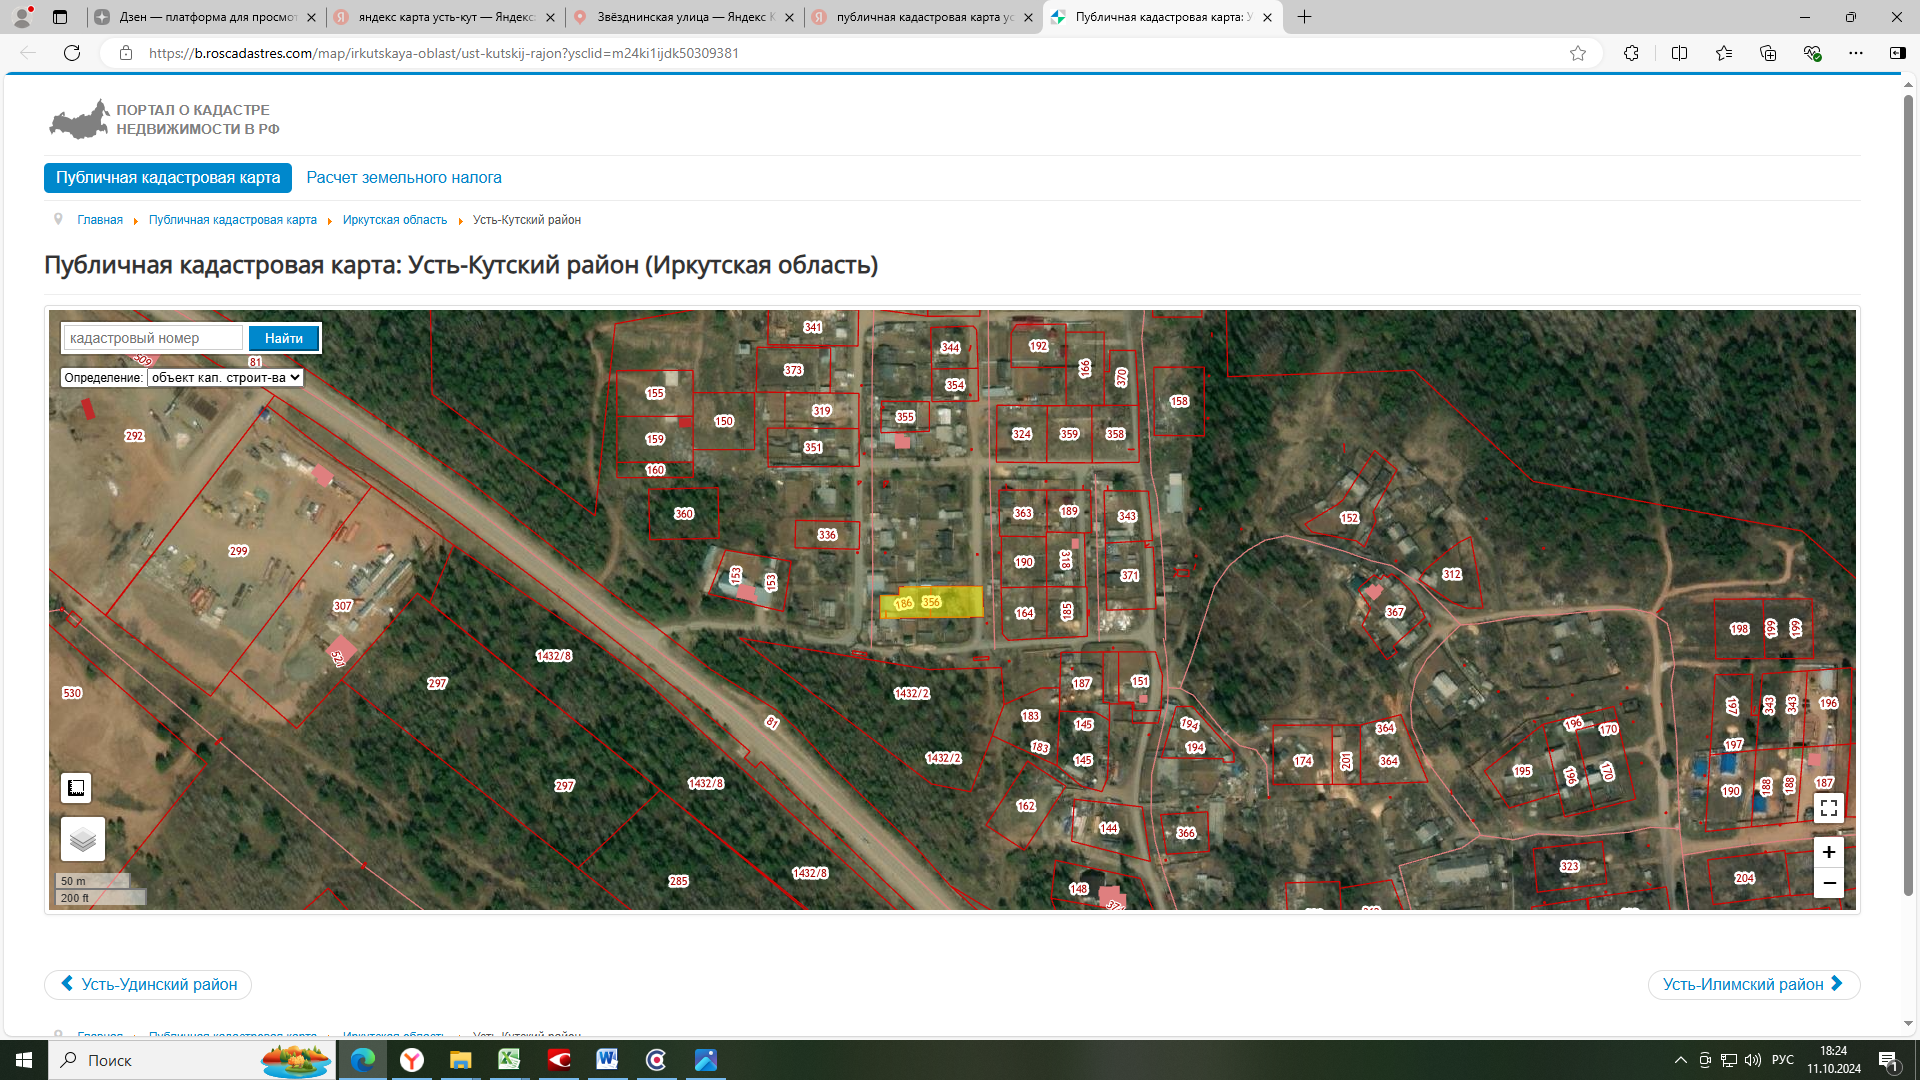Open browser settings and more menu
The height and width of the screenshot is (1080, 1920).
[x=1856, y=53]
